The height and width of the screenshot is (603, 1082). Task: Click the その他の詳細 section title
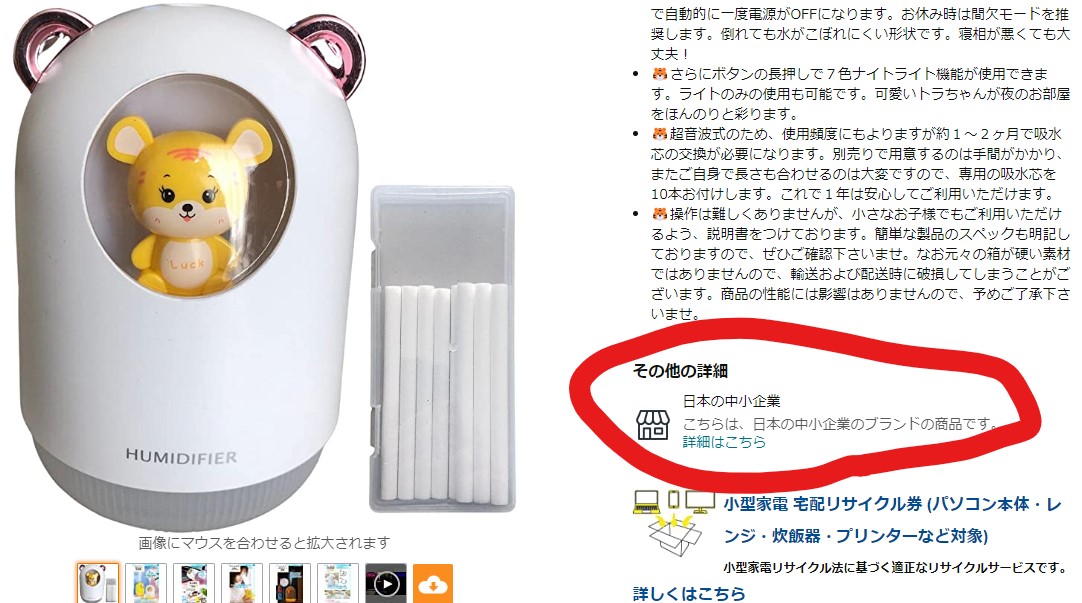[x=680, y=371]
